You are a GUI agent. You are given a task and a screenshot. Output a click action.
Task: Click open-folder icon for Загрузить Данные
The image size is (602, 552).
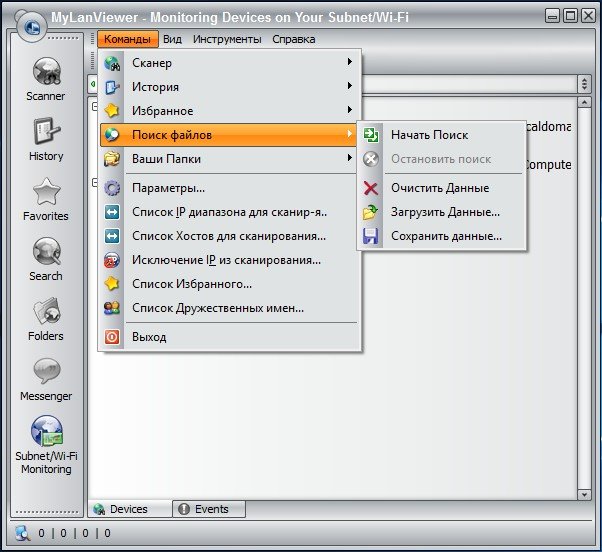[371, 212]
